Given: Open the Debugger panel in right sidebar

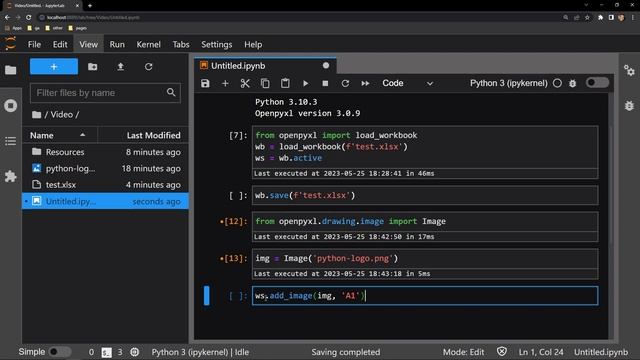Looking at the screenshot, I should (629, 106).
